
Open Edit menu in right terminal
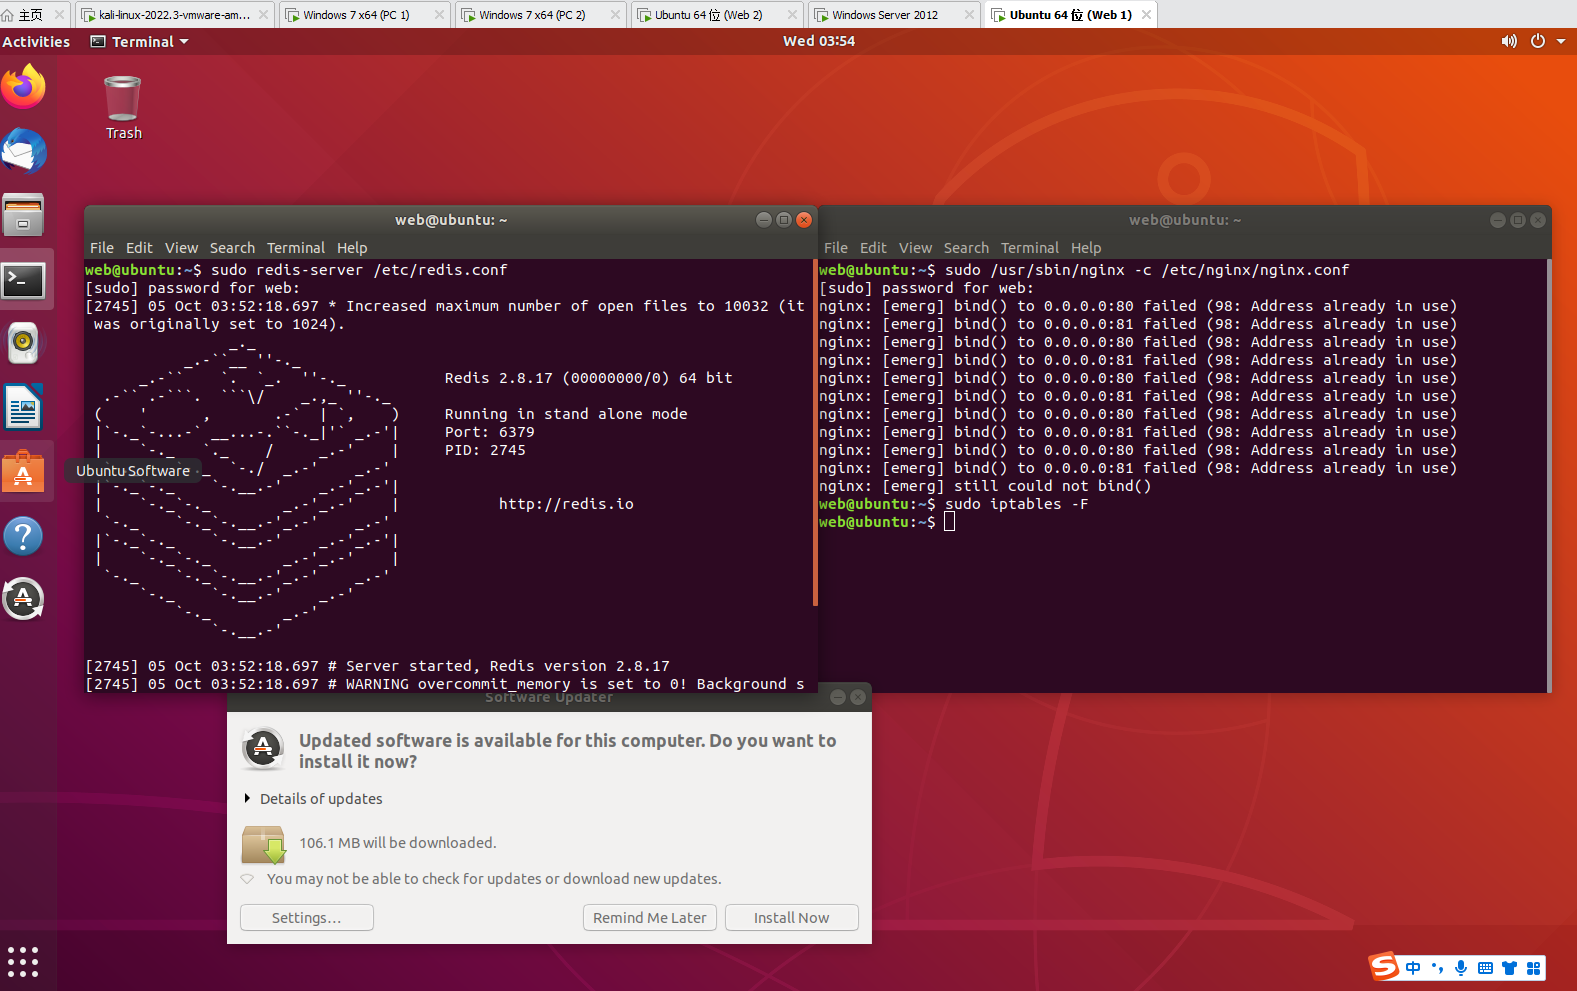tap(873, 248)
